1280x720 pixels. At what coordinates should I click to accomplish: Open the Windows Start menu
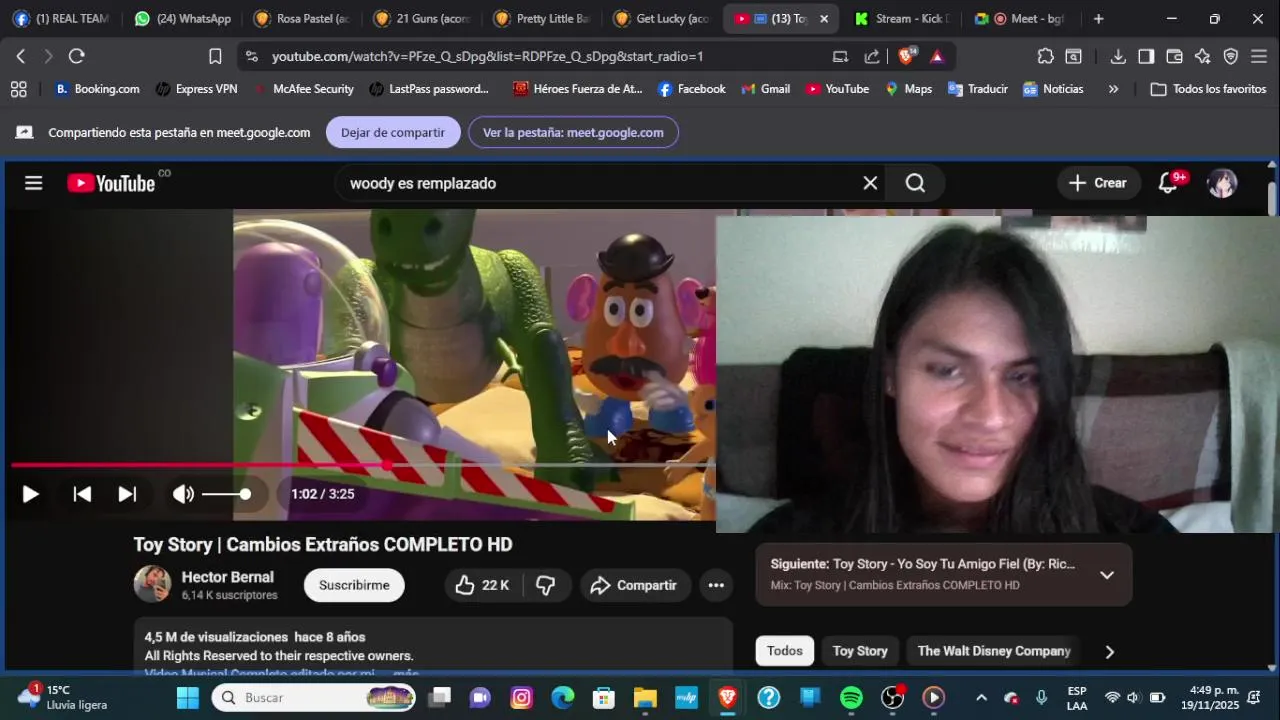pos(188,698)
